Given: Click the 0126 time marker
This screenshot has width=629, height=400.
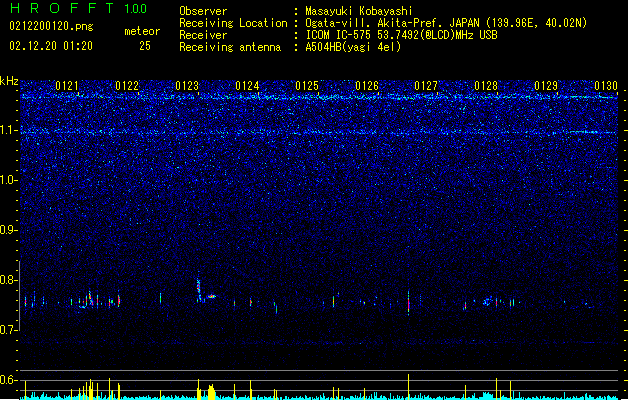Looking at the screenshot, I should 367,86.
